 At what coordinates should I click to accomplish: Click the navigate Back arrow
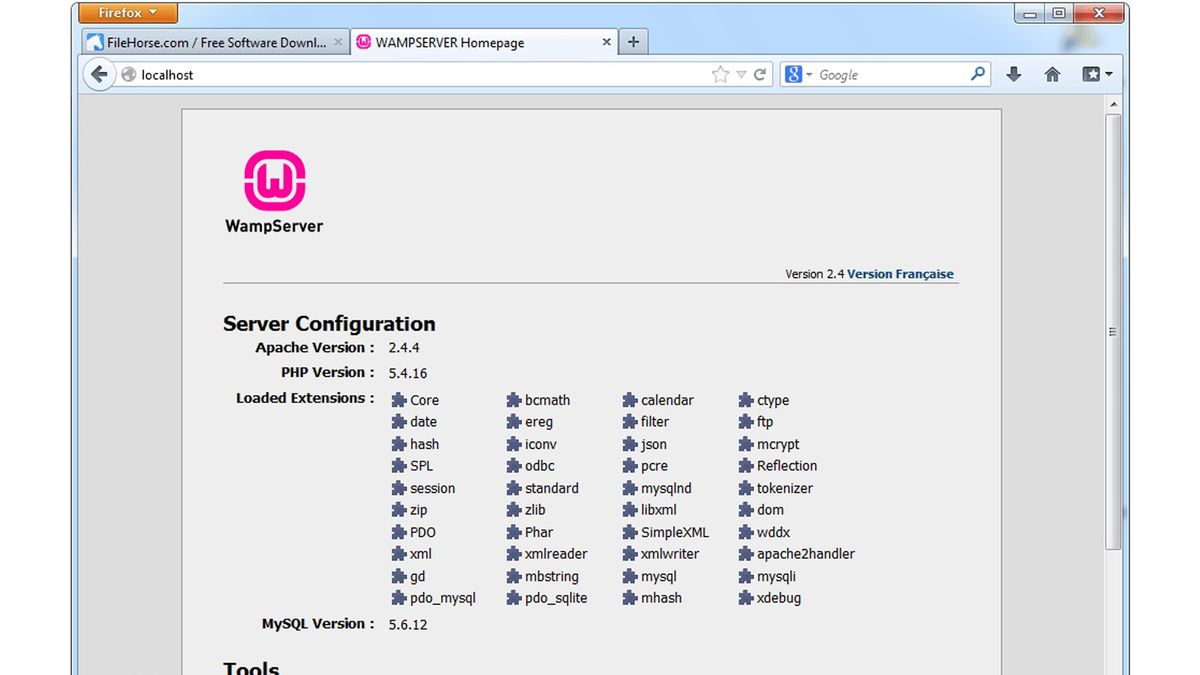(x=97, y=74)
